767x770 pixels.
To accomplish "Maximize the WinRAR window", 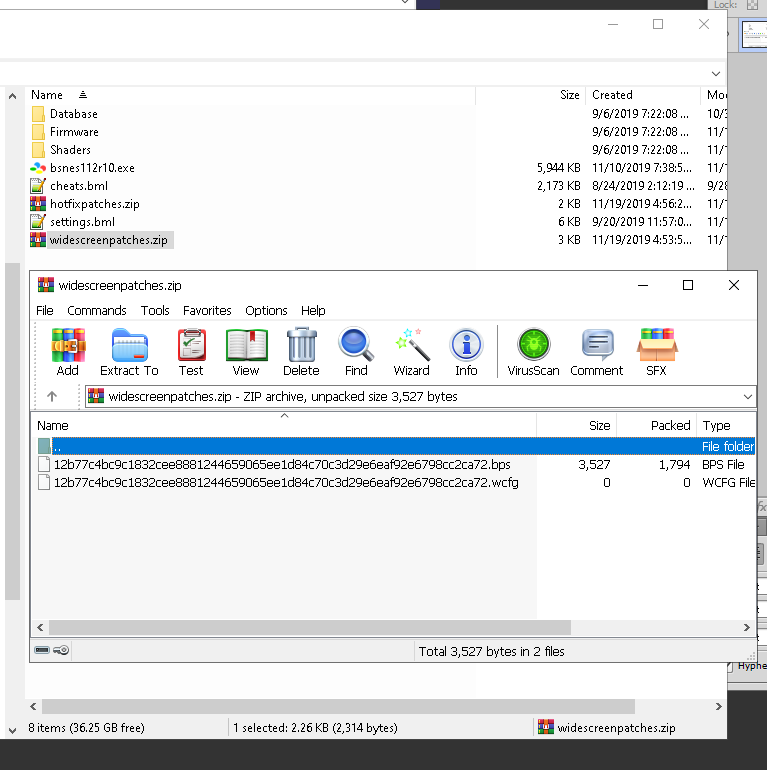I will pos(688,285).
